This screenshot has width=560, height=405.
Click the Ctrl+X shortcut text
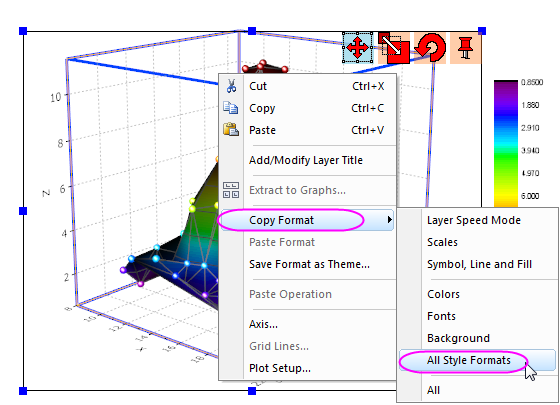tap(368, 86)
